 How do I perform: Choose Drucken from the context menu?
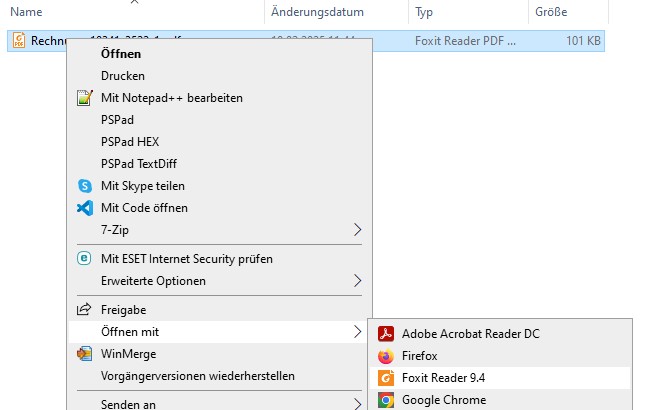123,76
